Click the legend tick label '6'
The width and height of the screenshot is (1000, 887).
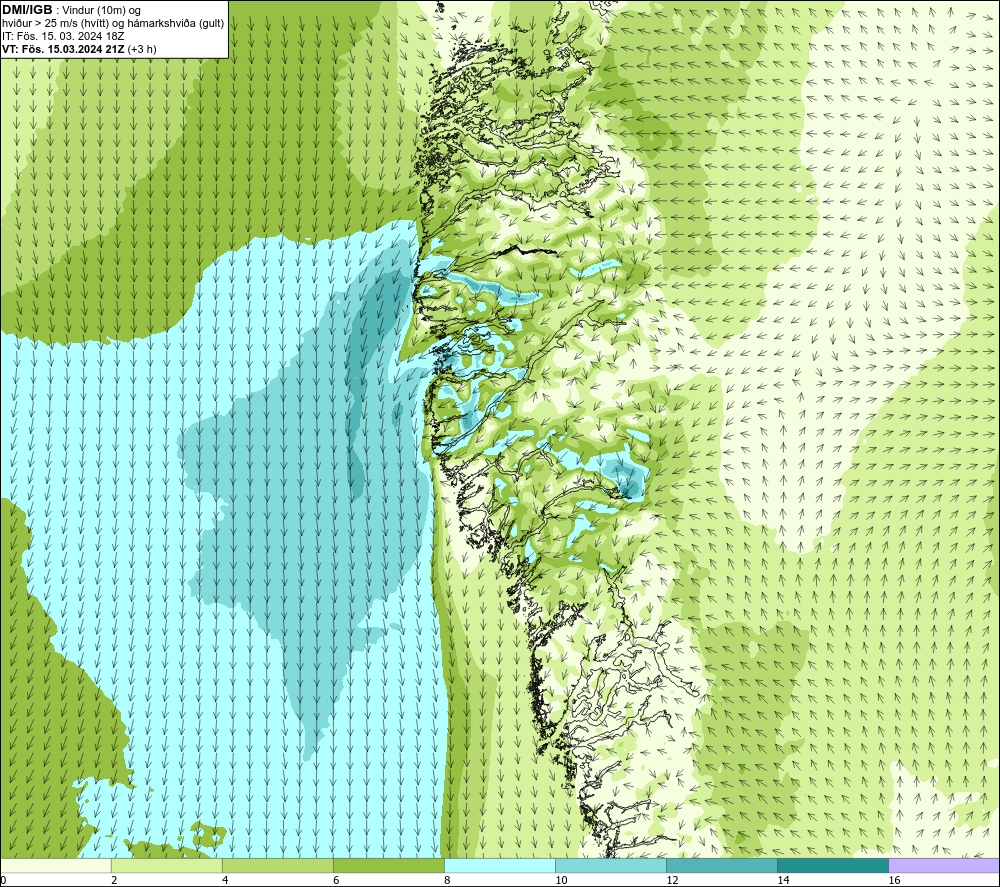[x=336, y=880]
